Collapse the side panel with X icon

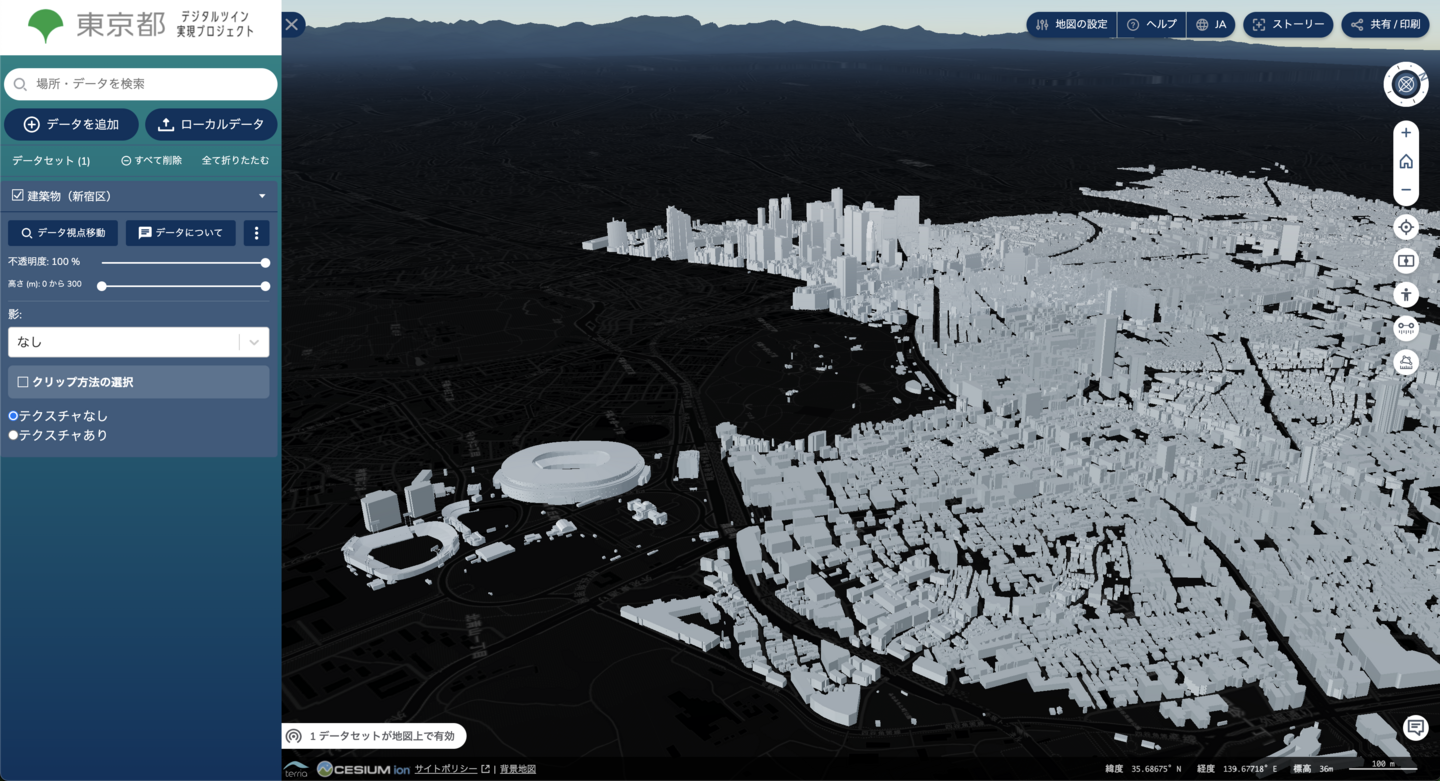[292, 24]
